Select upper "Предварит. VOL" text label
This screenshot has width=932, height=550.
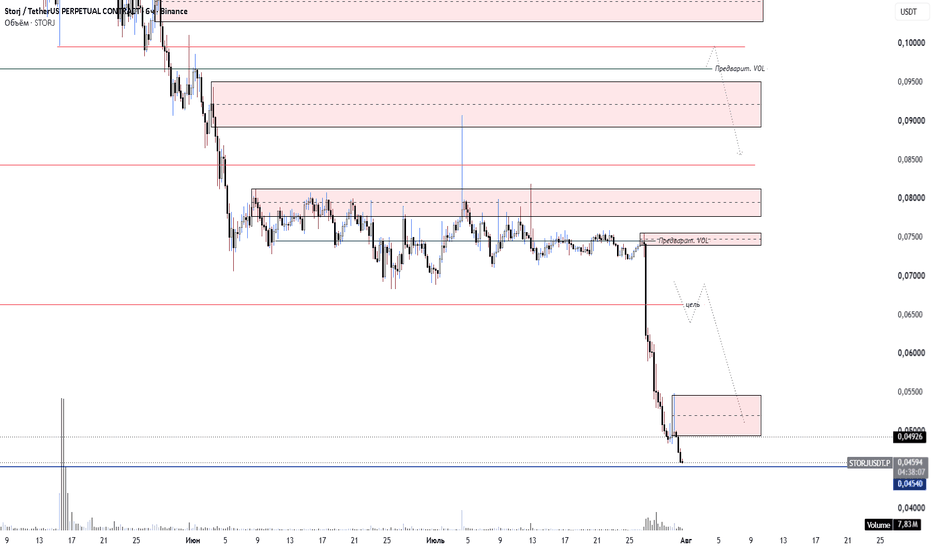tap(739, 68)
